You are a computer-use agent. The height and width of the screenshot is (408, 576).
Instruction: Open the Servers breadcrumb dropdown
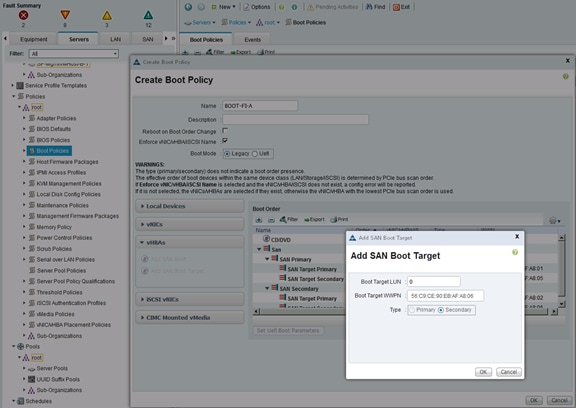[199, 22]
